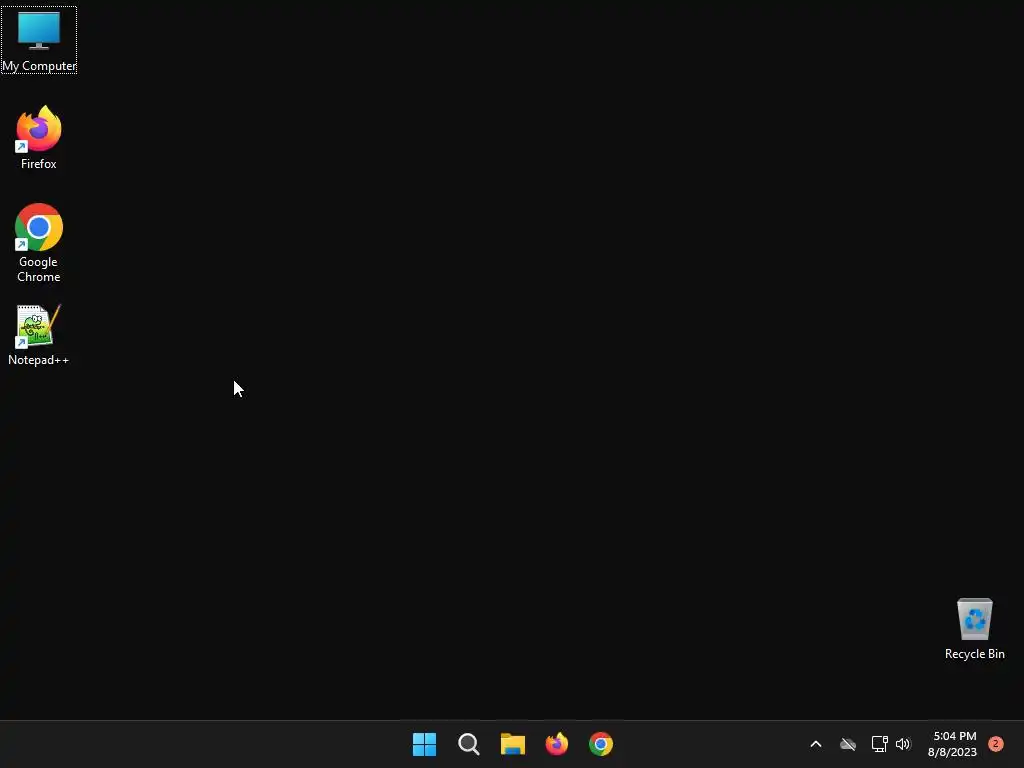The height and width of the screenshot is (768, 1024).
Task: Open the Windows Start menu
Action: (424, 744)
